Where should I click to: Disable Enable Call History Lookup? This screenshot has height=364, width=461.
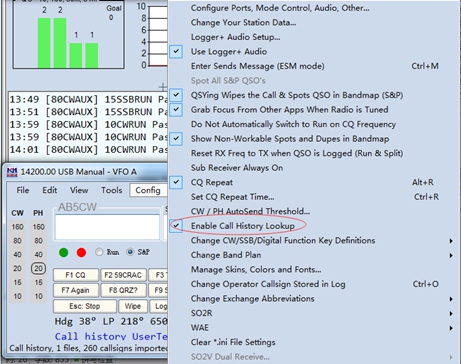coord(176,226)
